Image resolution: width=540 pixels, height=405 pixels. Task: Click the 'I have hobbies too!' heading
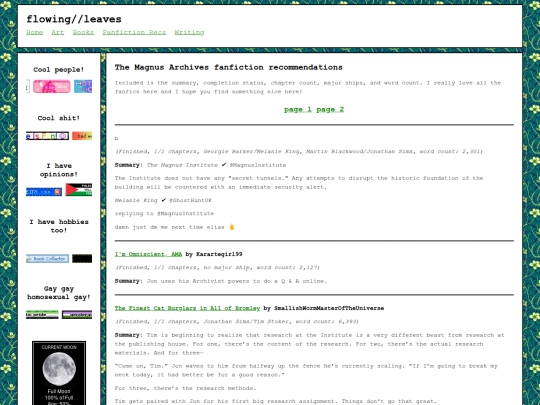[x=59, y=226]
